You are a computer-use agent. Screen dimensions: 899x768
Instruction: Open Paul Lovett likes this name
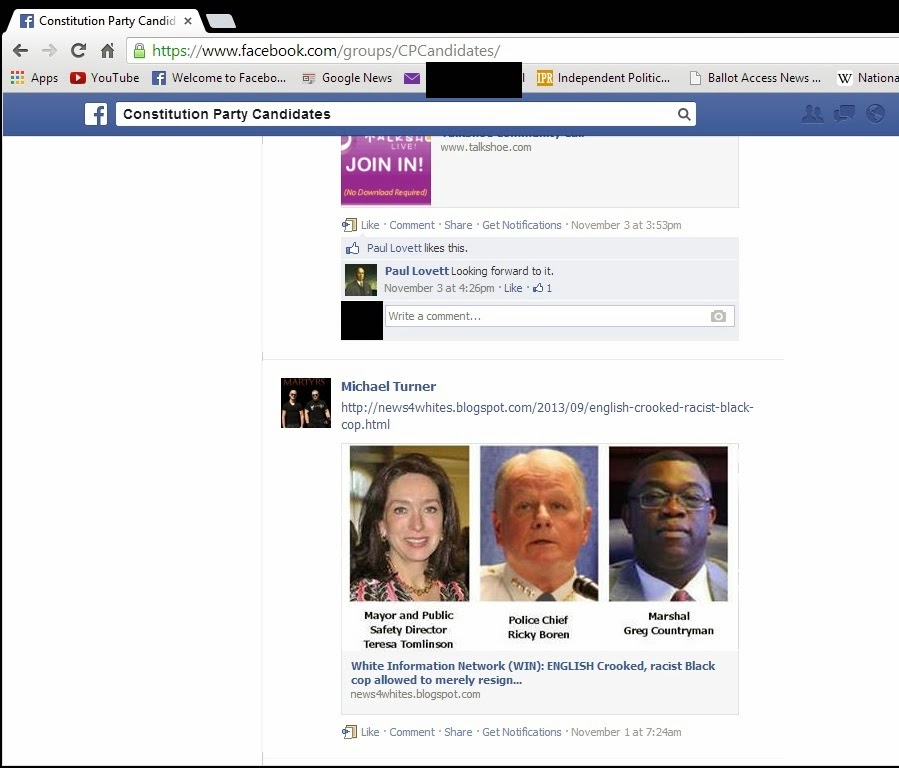tap(394, 248)
